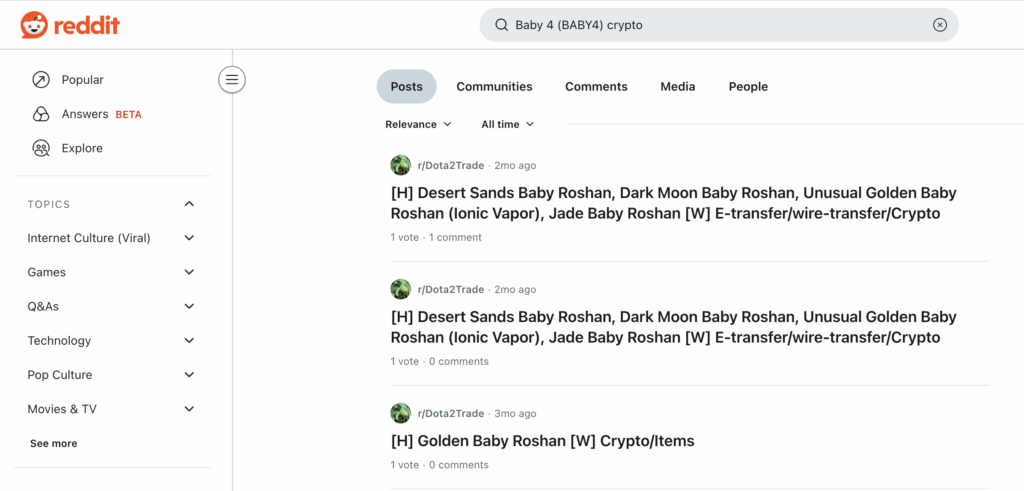Expand the Technology topic

[189, 341]
